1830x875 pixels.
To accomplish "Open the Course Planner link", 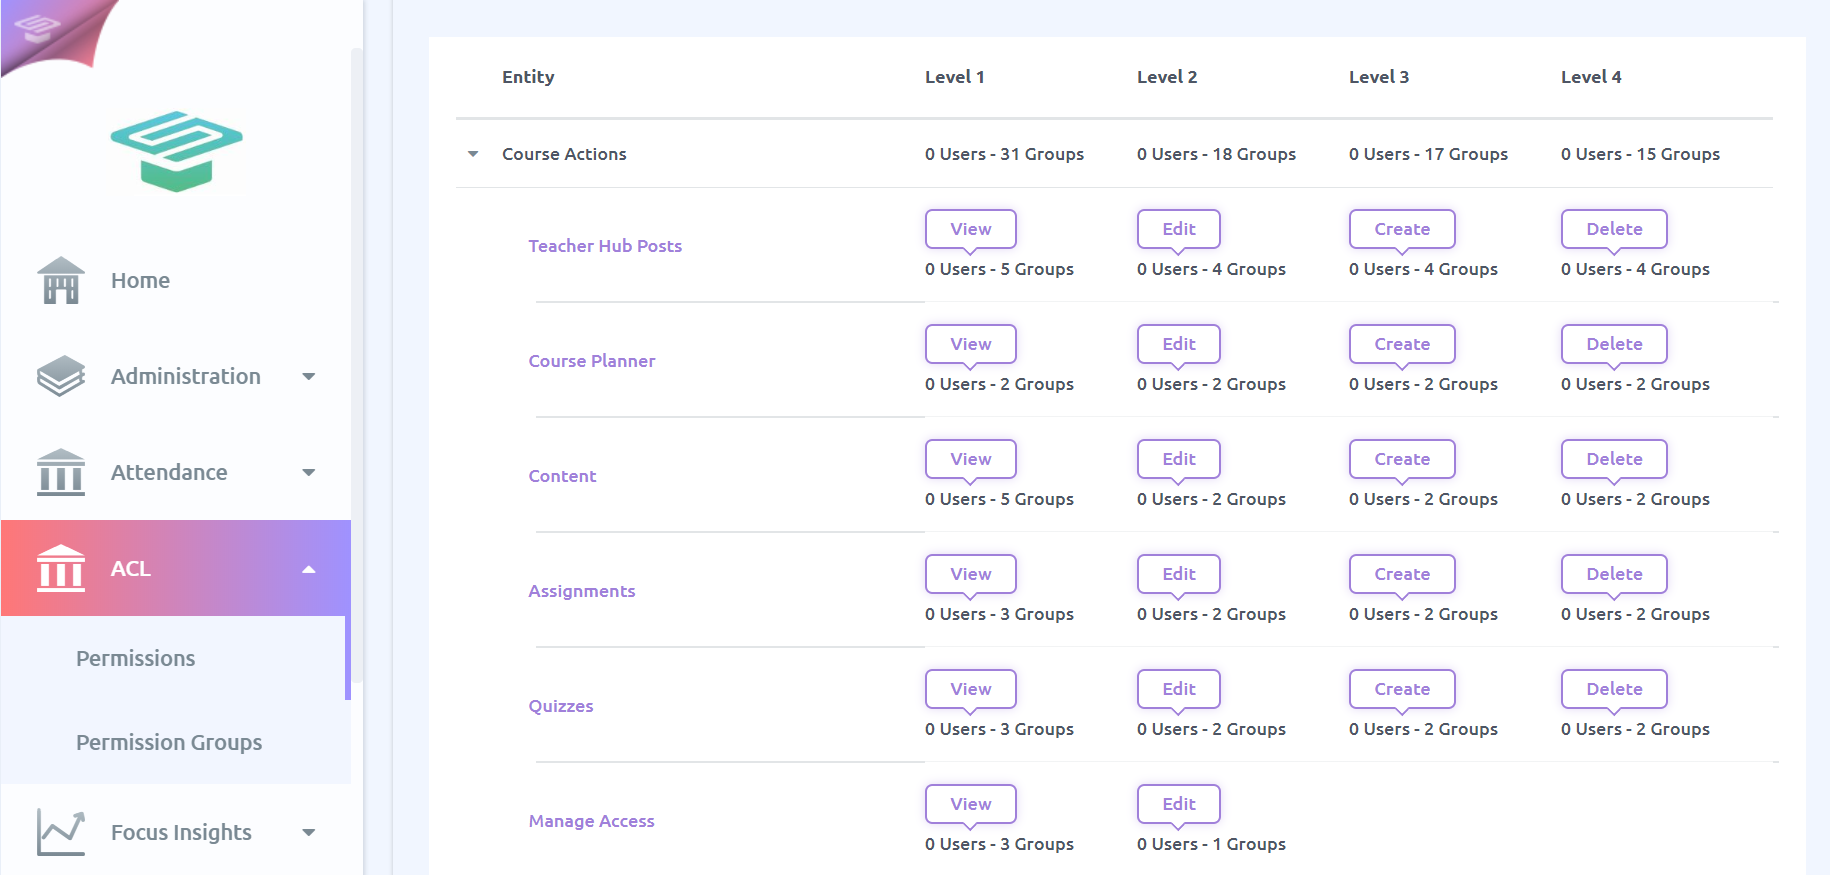I will coord(592,361).
